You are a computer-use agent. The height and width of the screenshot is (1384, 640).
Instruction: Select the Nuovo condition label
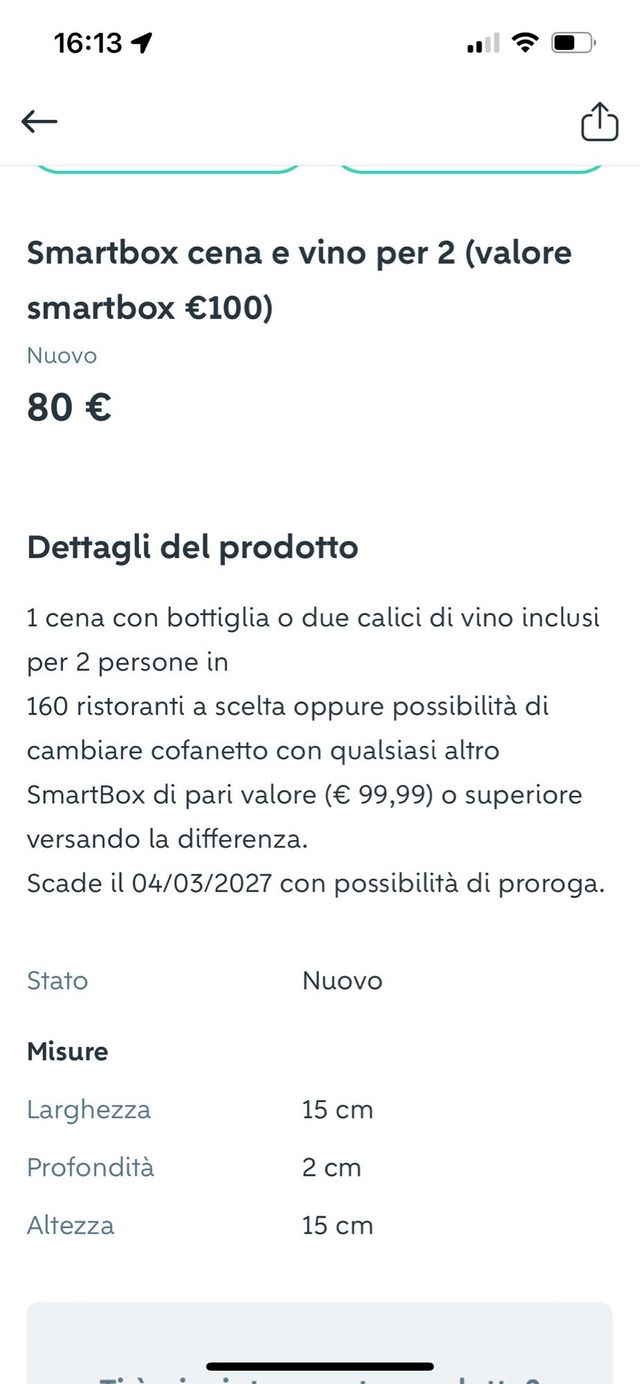pos(61,356)
